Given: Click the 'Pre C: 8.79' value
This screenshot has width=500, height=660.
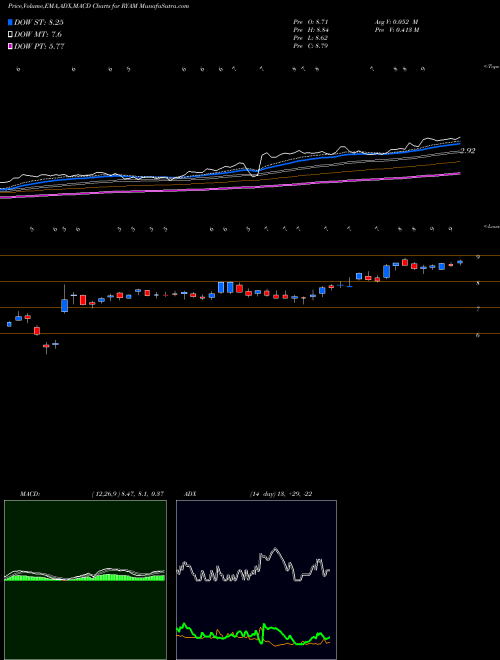Looking at the screenshot, I should (311, 46).
